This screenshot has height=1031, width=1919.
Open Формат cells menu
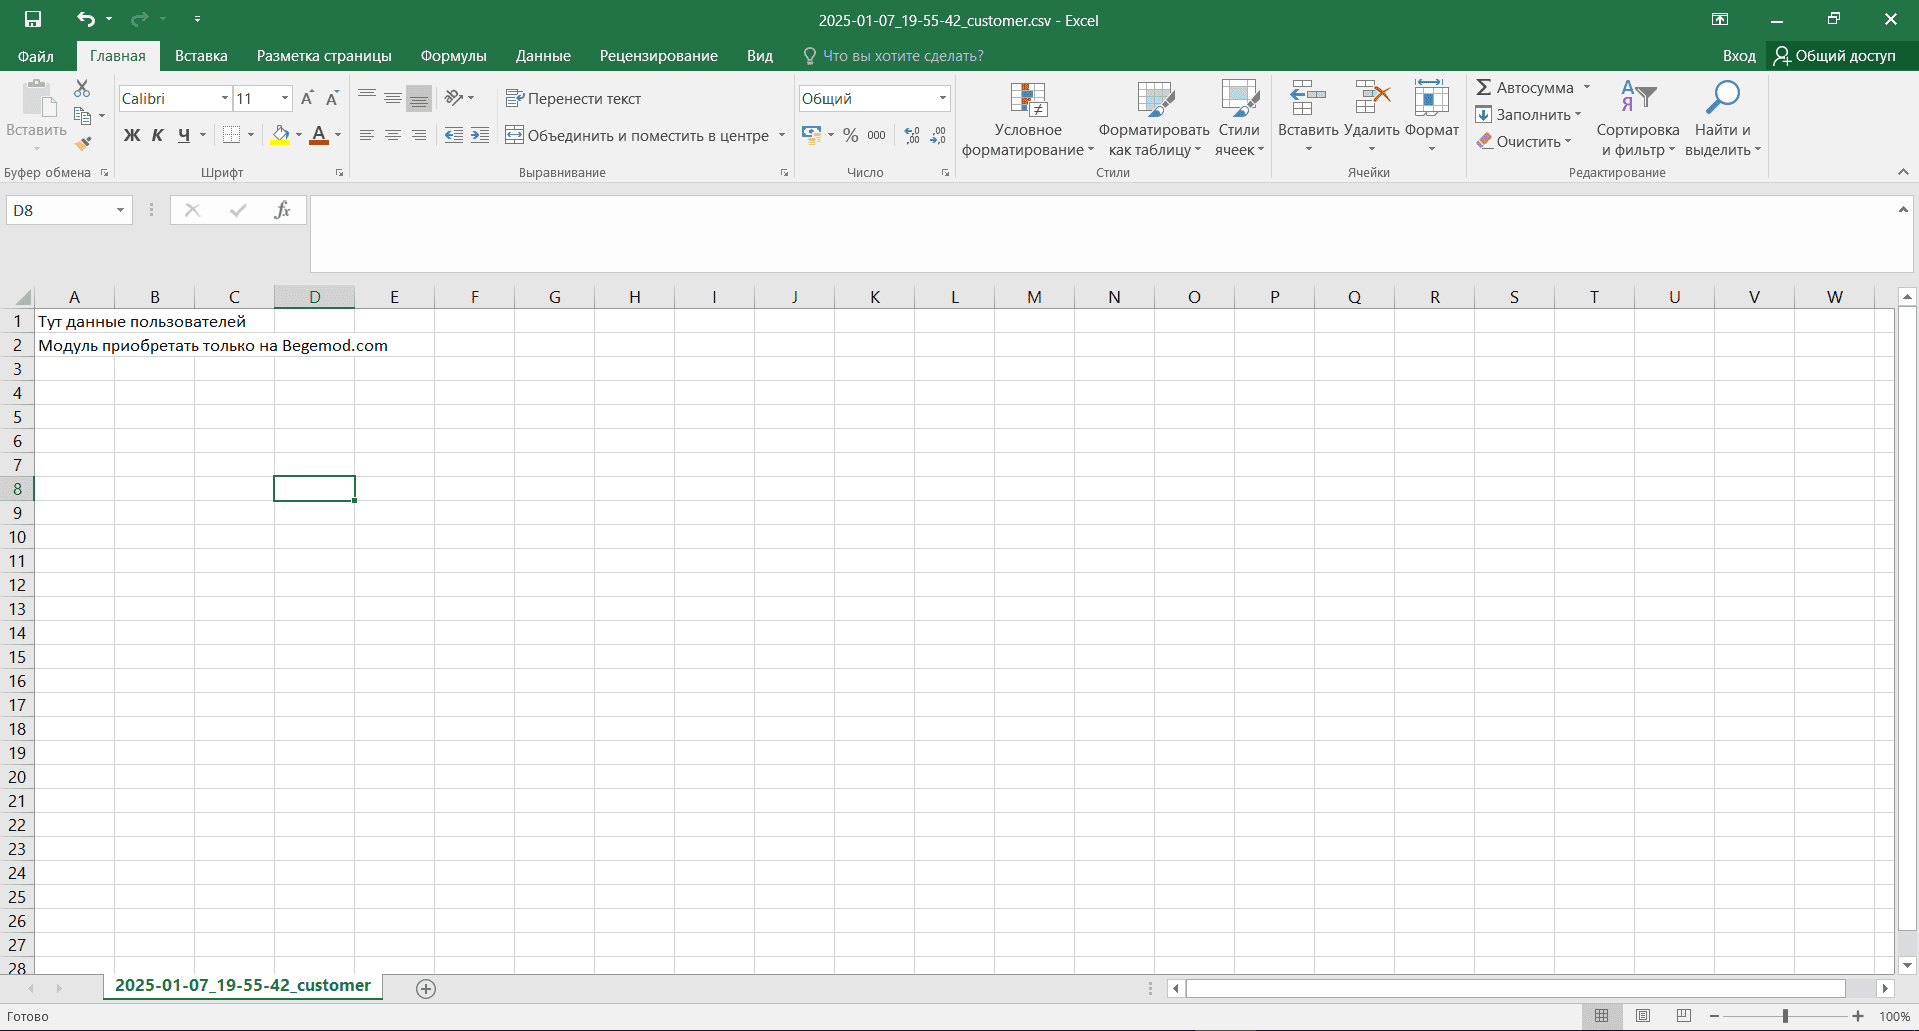click(1432, 117)
